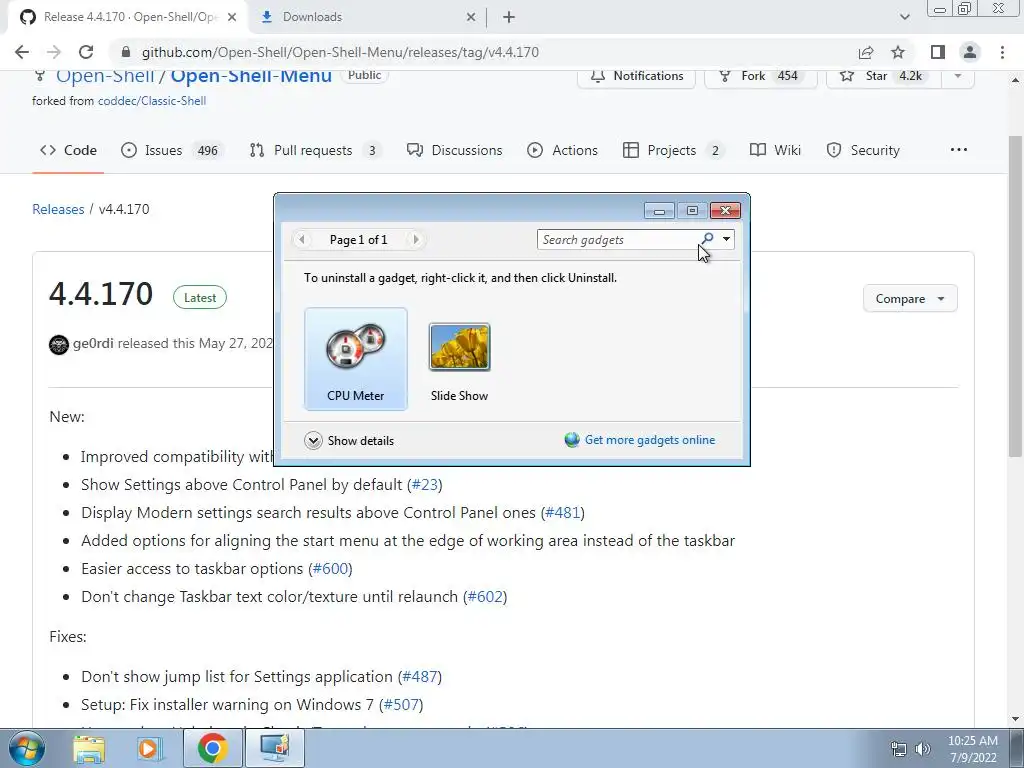Open the Code repository tab
Screen dimensions: 1024x768
pyautogui.click(x=68, y=150)
